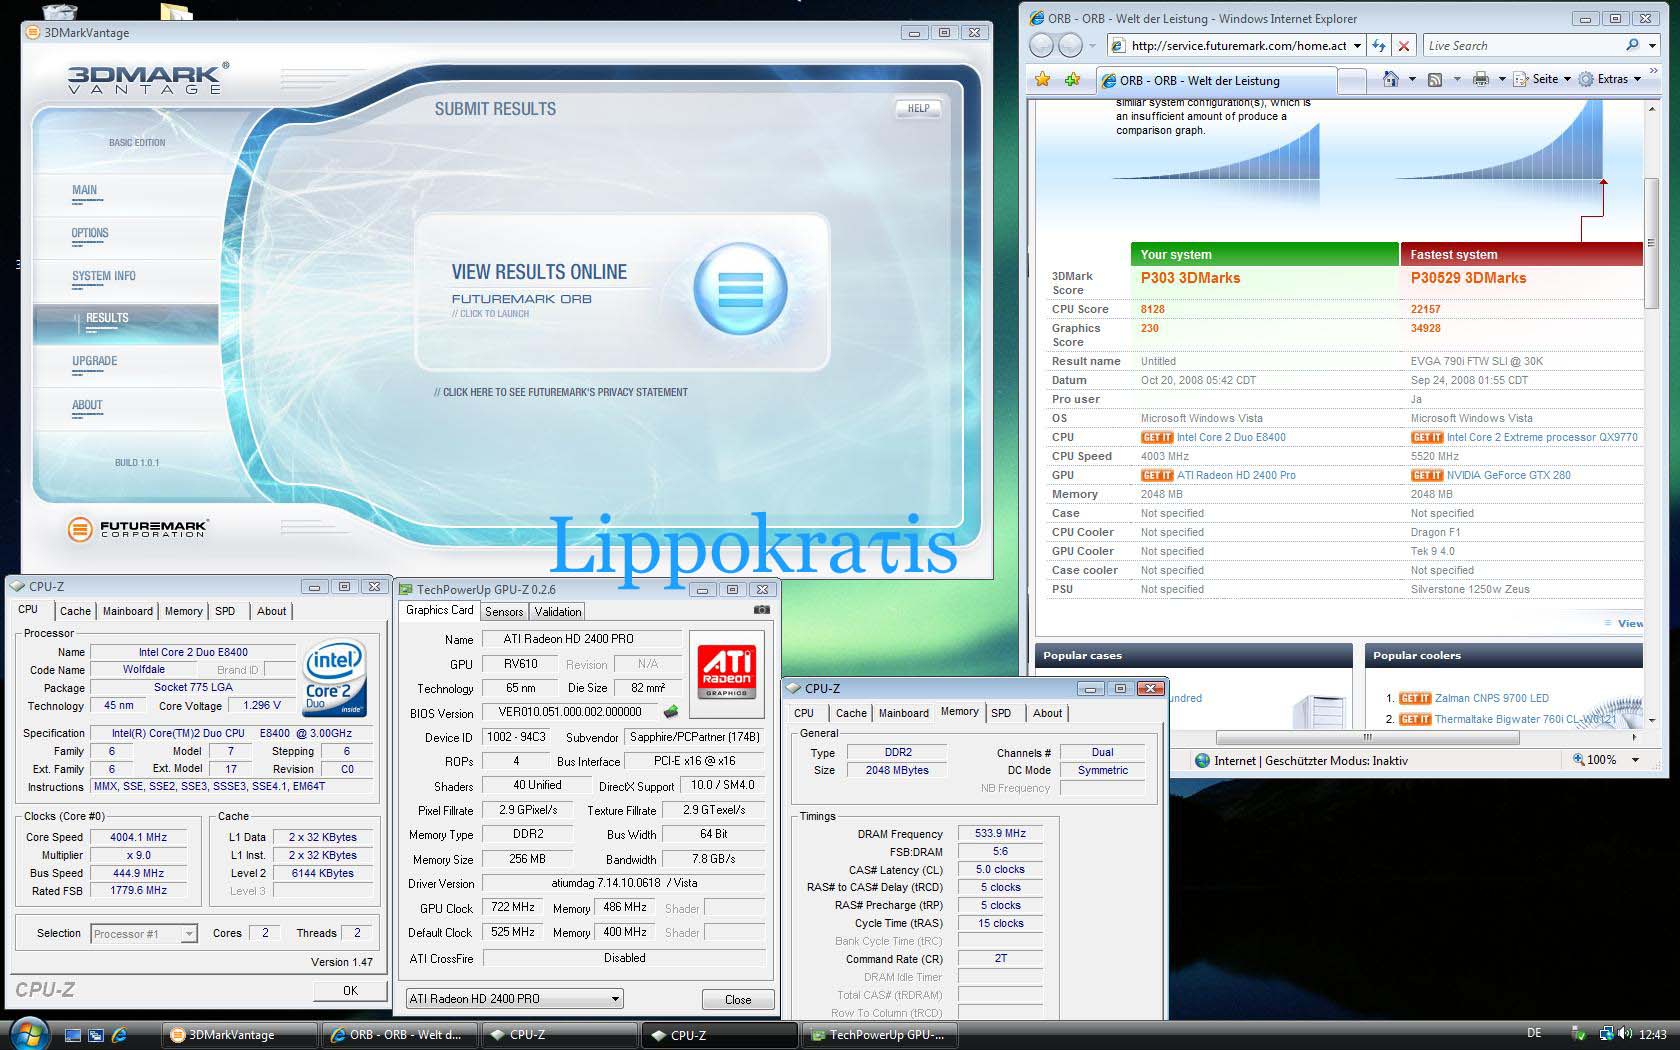The width and height of the screenshot is (1680, 1050).
Task: Refresh the Internet Explorer page
Action: point(1379,46)
